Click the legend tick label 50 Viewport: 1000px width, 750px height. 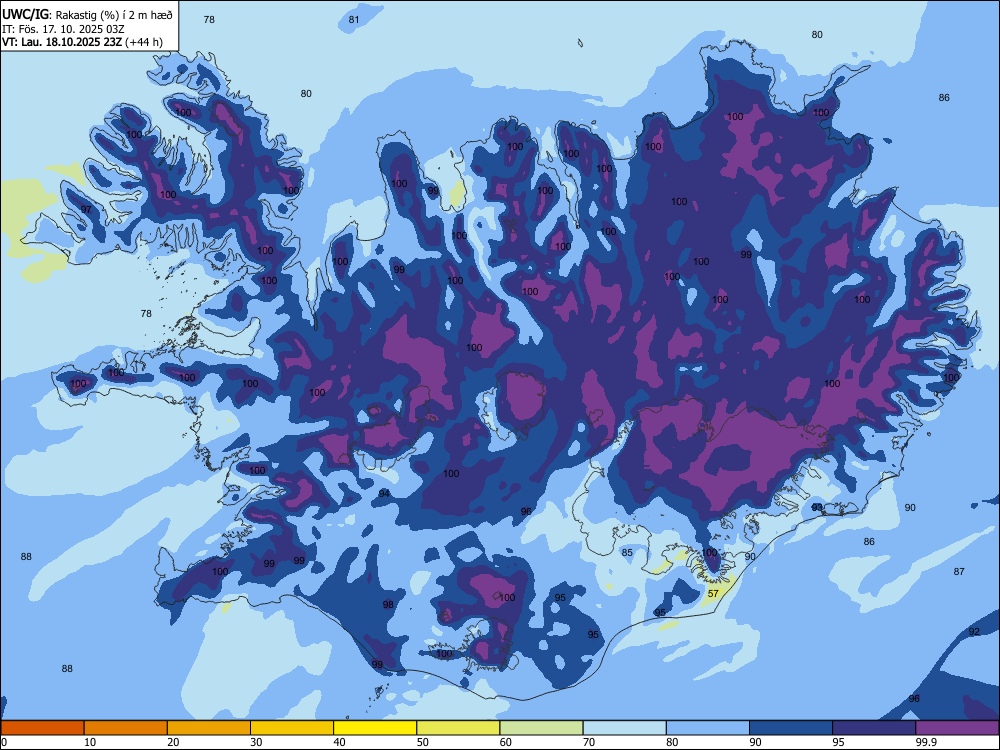coord(423,742)
